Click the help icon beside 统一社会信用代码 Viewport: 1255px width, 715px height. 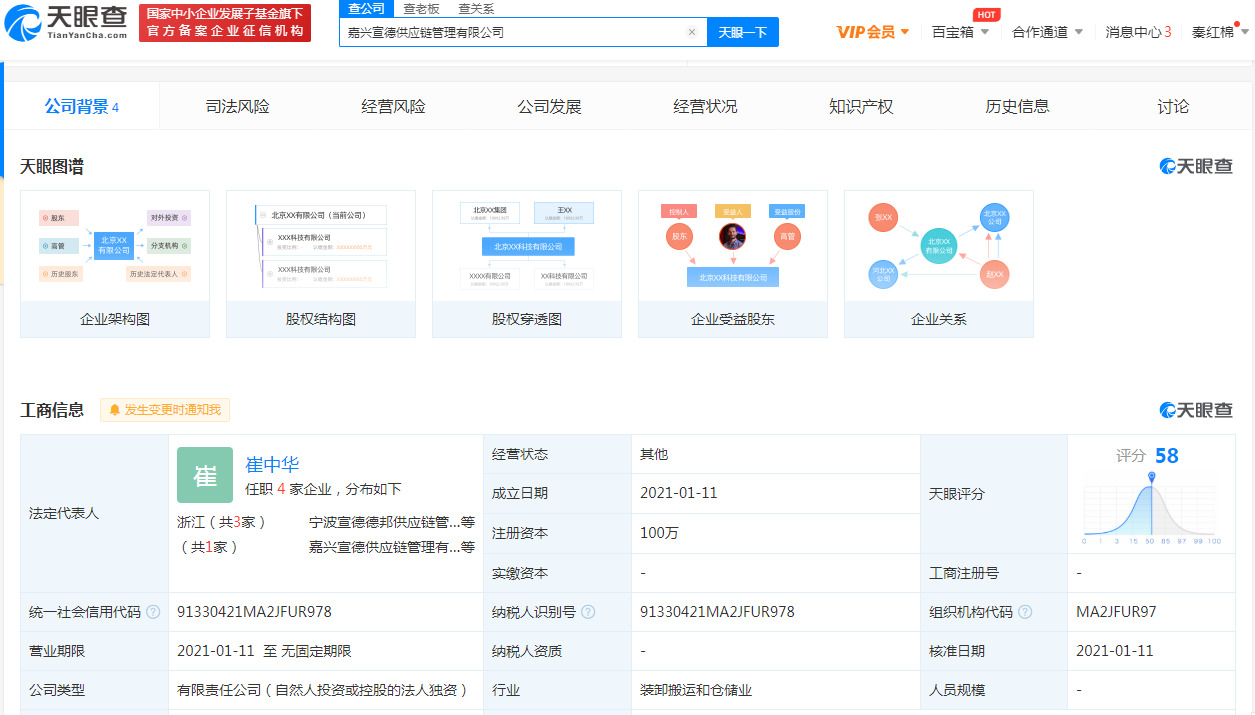pos(153,612)
